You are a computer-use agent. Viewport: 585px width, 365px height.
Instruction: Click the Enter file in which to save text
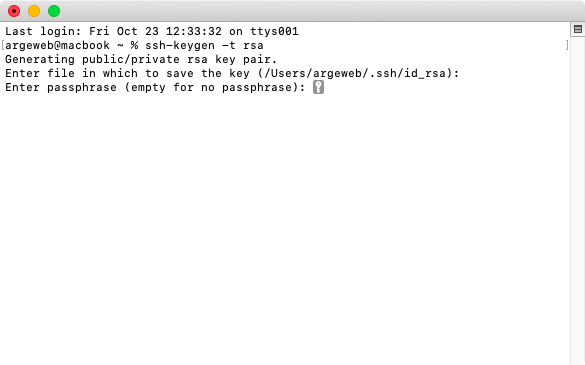(x=99, y=74)
